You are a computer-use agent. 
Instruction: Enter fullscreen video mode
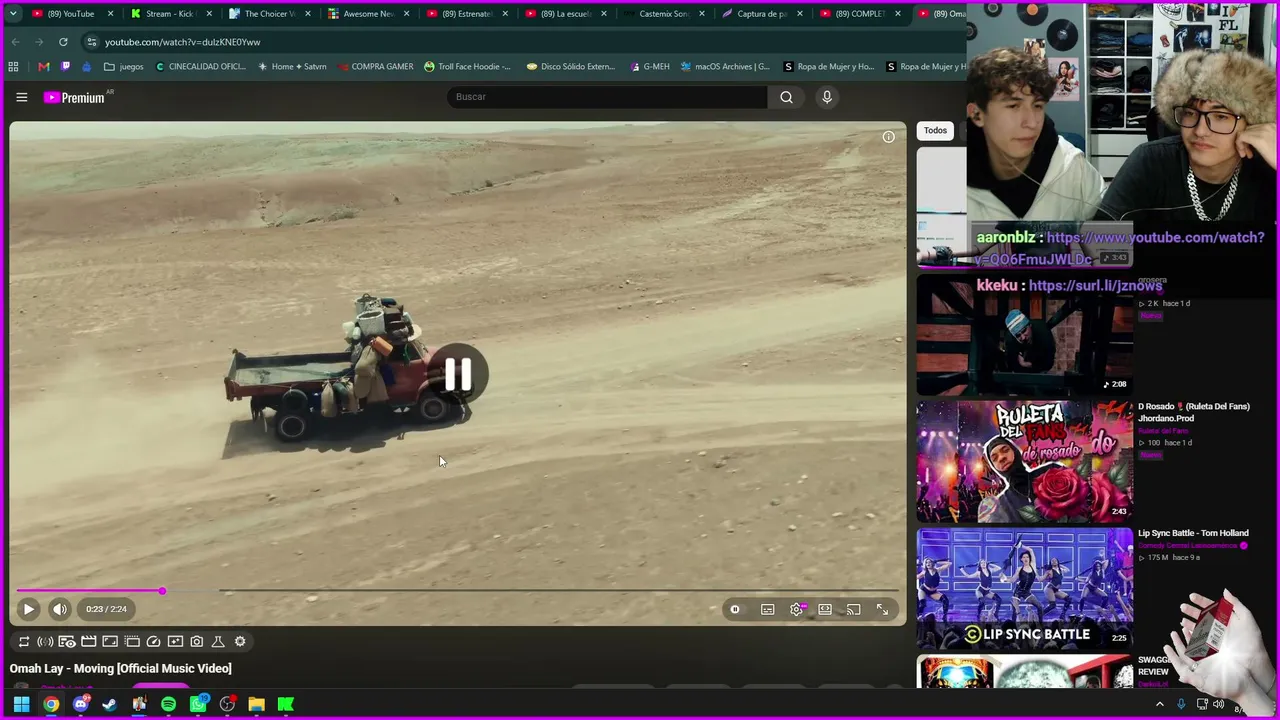[x=882, y=609]
